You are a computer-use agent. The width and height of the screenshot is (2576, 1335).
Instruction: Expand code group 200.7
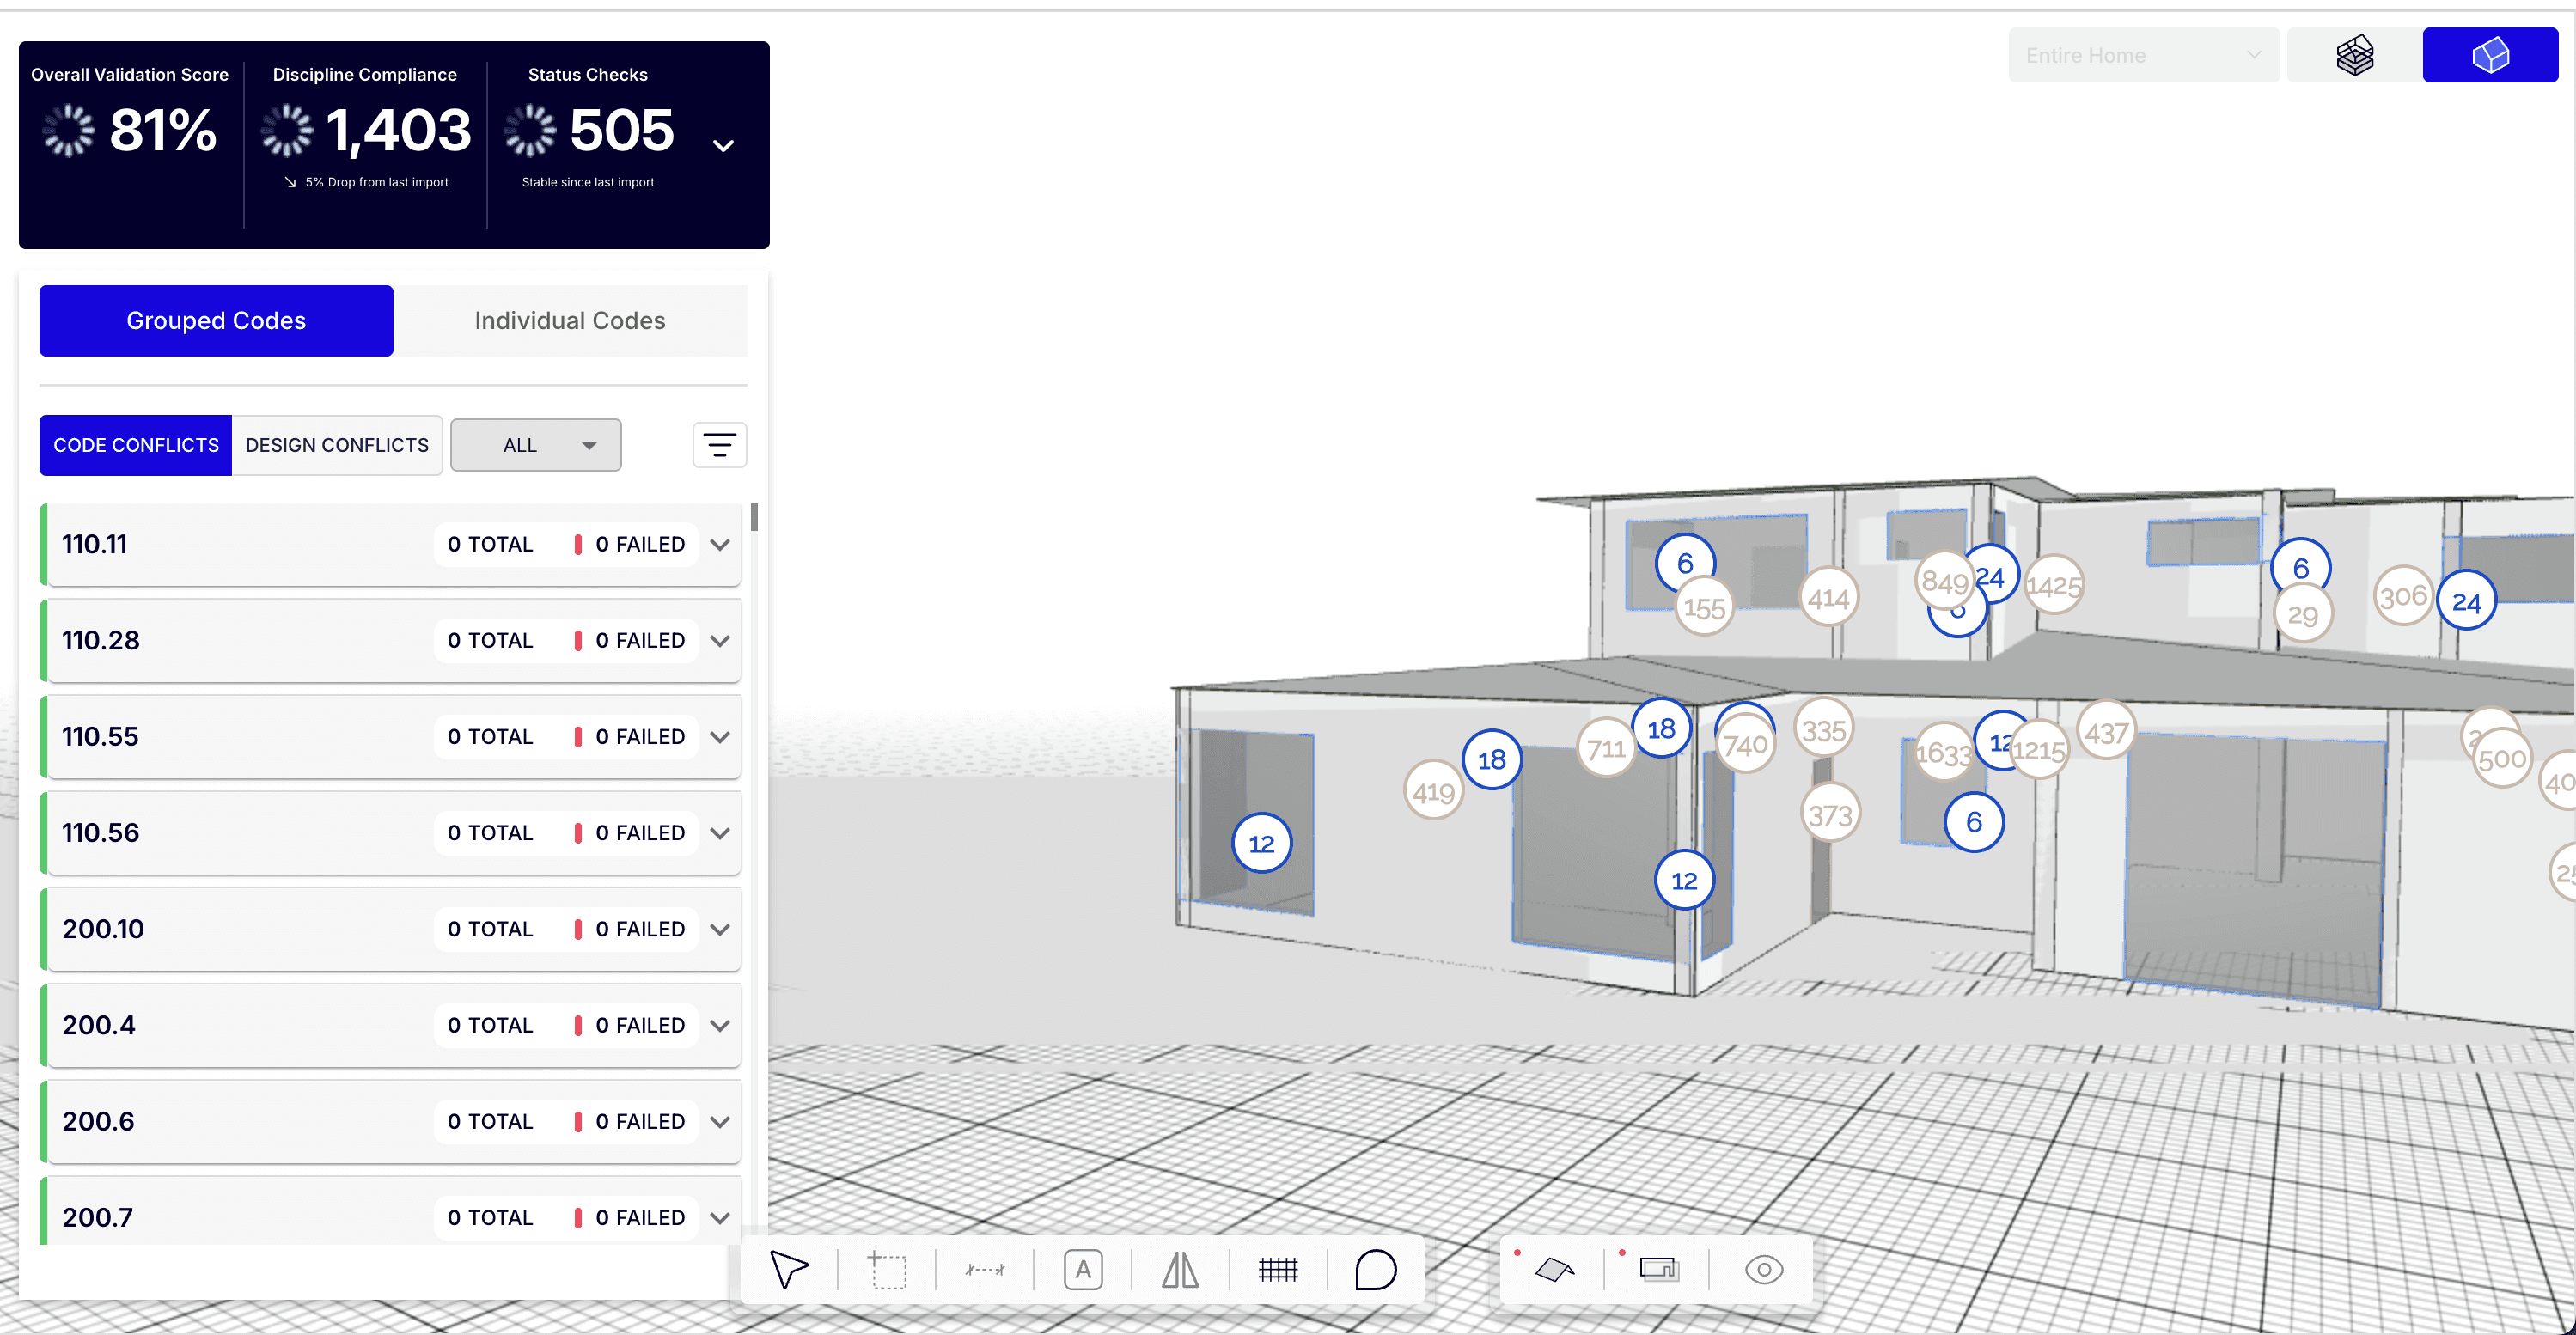(x=720, y=1217)
